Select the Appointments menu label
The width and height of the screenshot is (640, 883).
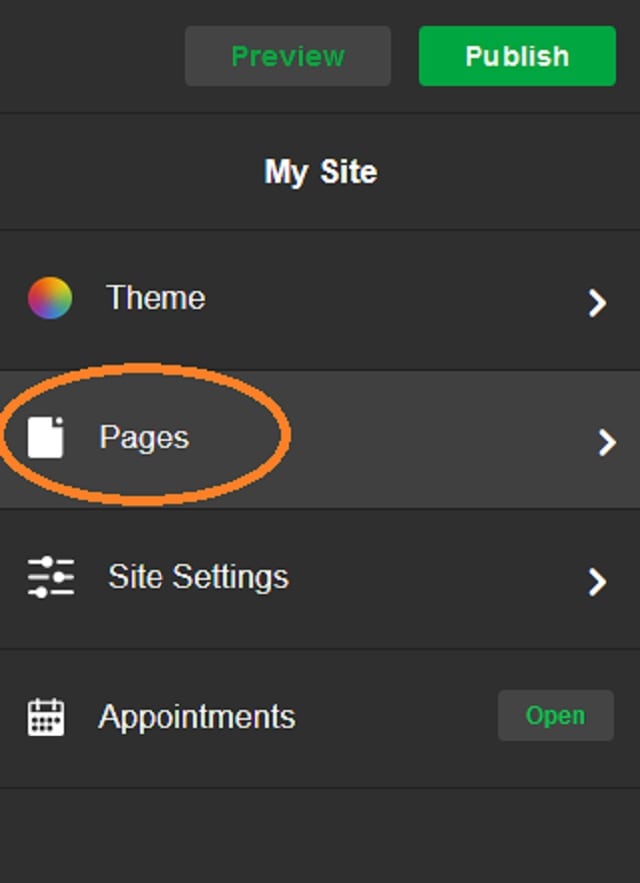pos(197,717)
